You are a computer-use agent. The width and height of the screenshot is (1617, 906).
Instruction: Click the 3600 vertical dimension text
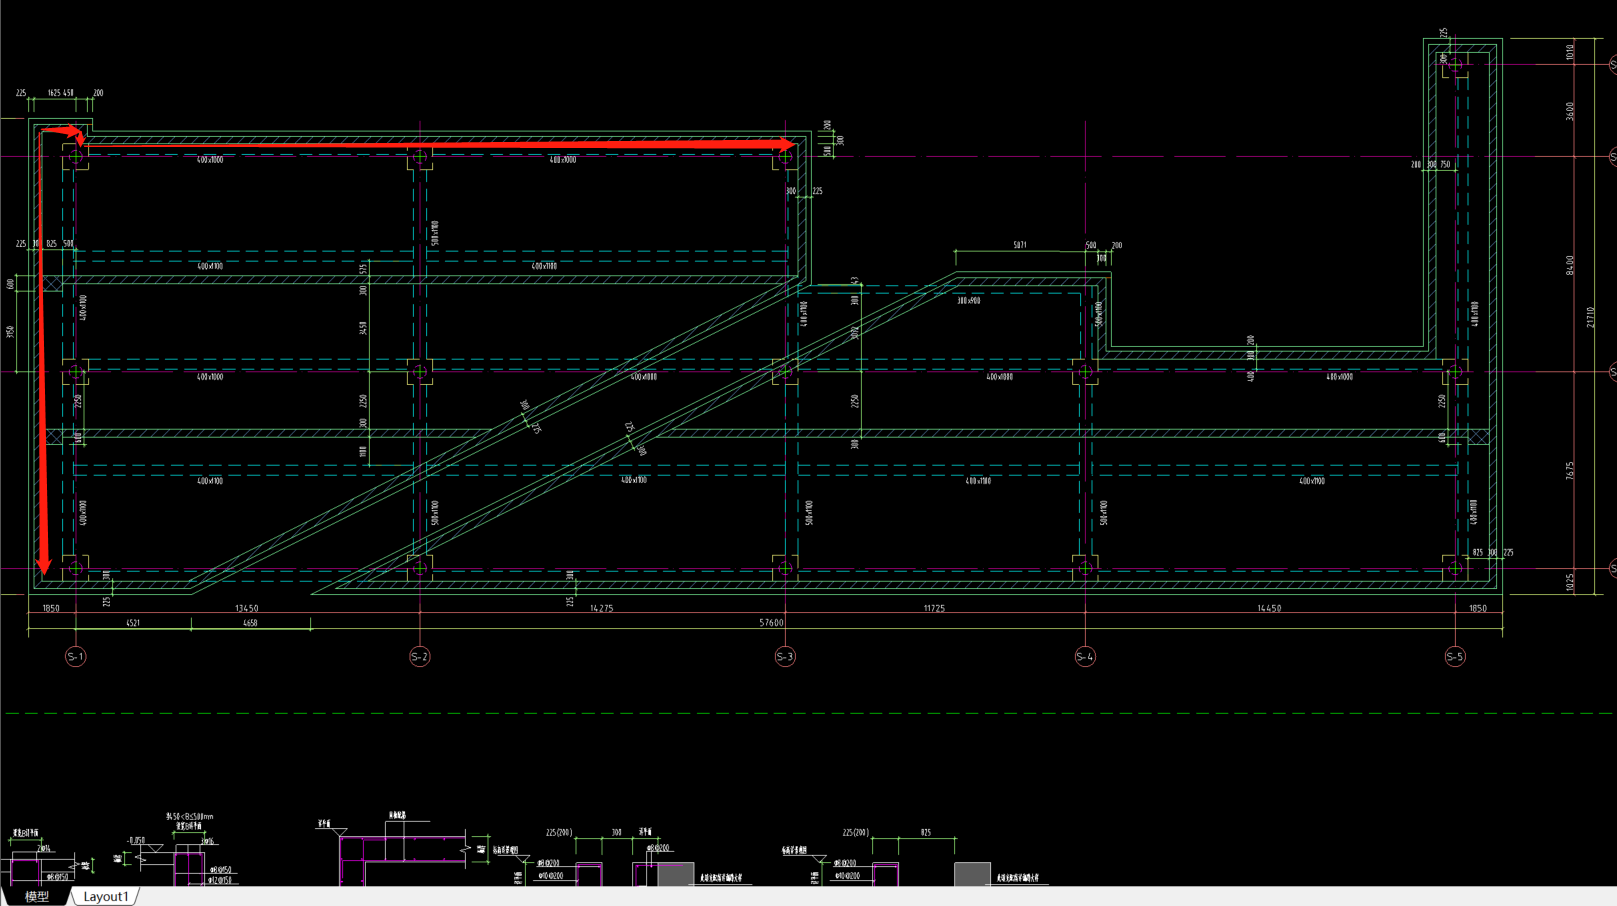coord(1570,111)
